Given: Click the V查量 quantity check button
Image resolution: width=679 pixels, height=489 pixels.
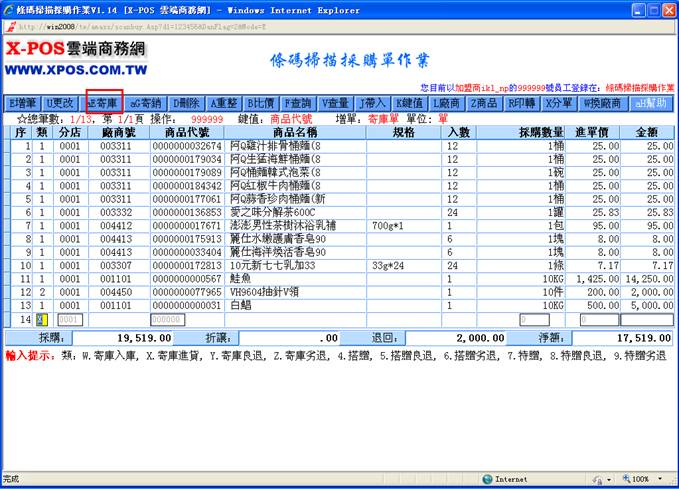Looking at the screenshot, I should point(336,103).
